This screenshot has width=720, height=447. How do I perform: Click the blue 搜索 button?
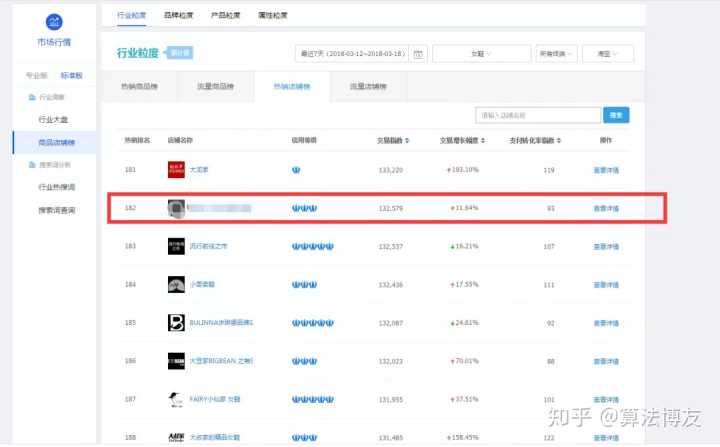(x=617, y=115)
